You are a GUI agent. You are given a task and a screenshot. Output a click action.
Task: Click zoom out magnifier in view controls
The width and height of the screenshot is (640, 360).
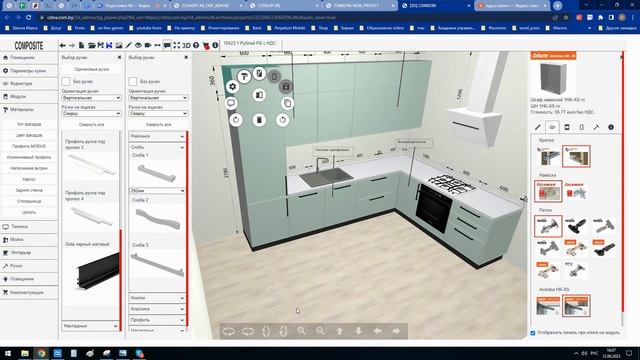[320, 331]
